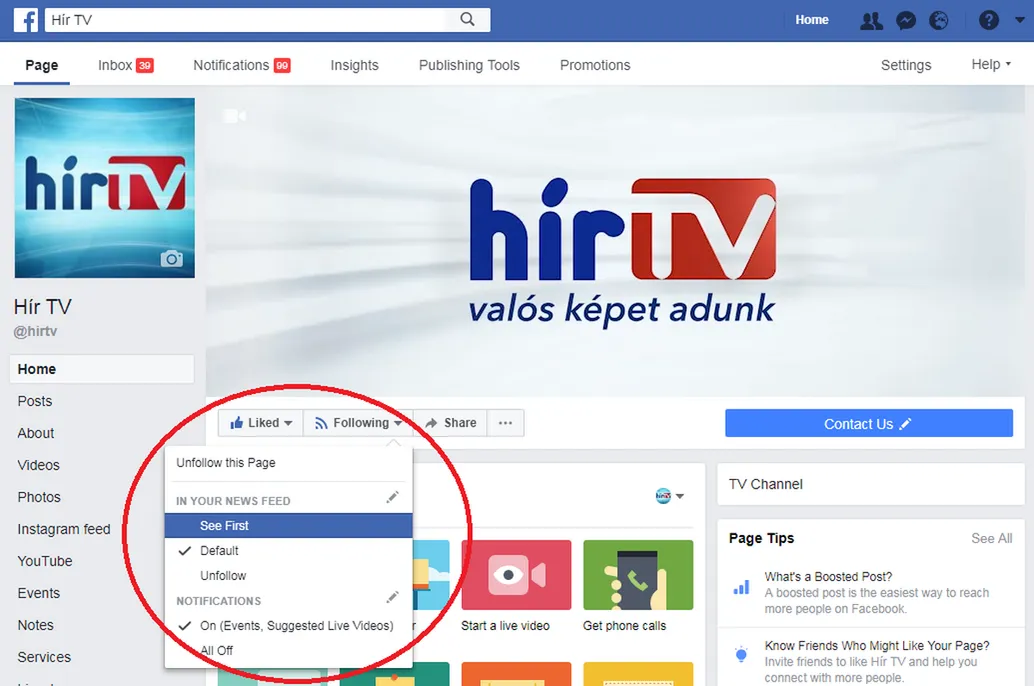Image resolution: width=1034 pixels, height=686 pixels.
Task: Click the search magnifier icon
Action: [x=467, y=20]
